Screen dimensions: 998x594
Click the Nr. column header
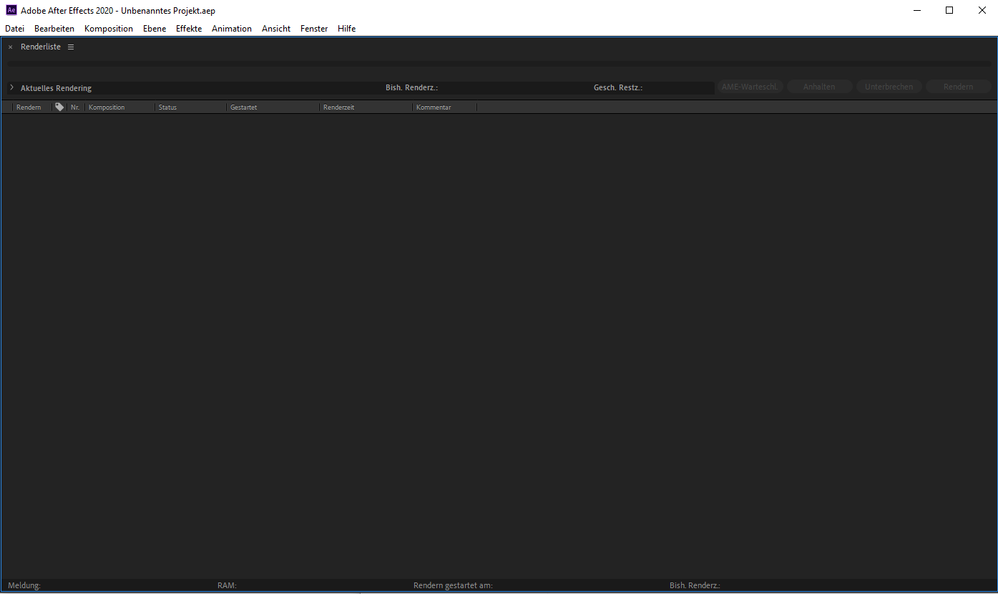click(x=75, y=107)
